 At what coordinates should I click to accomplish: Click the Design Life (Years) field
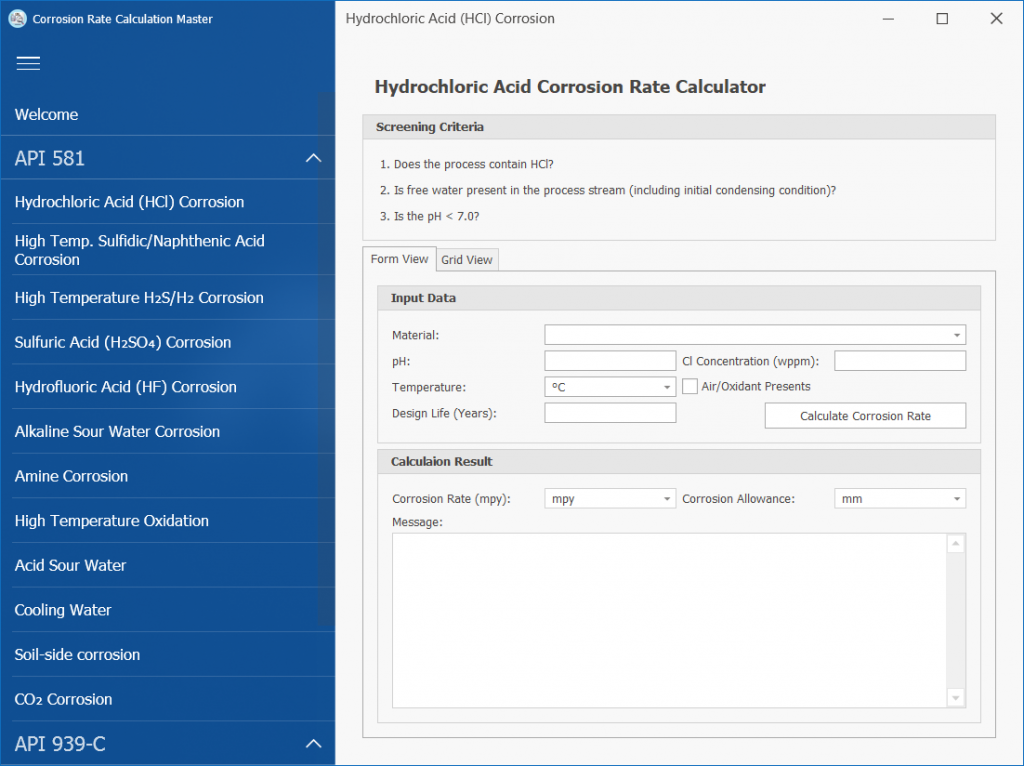coord(610,413)
